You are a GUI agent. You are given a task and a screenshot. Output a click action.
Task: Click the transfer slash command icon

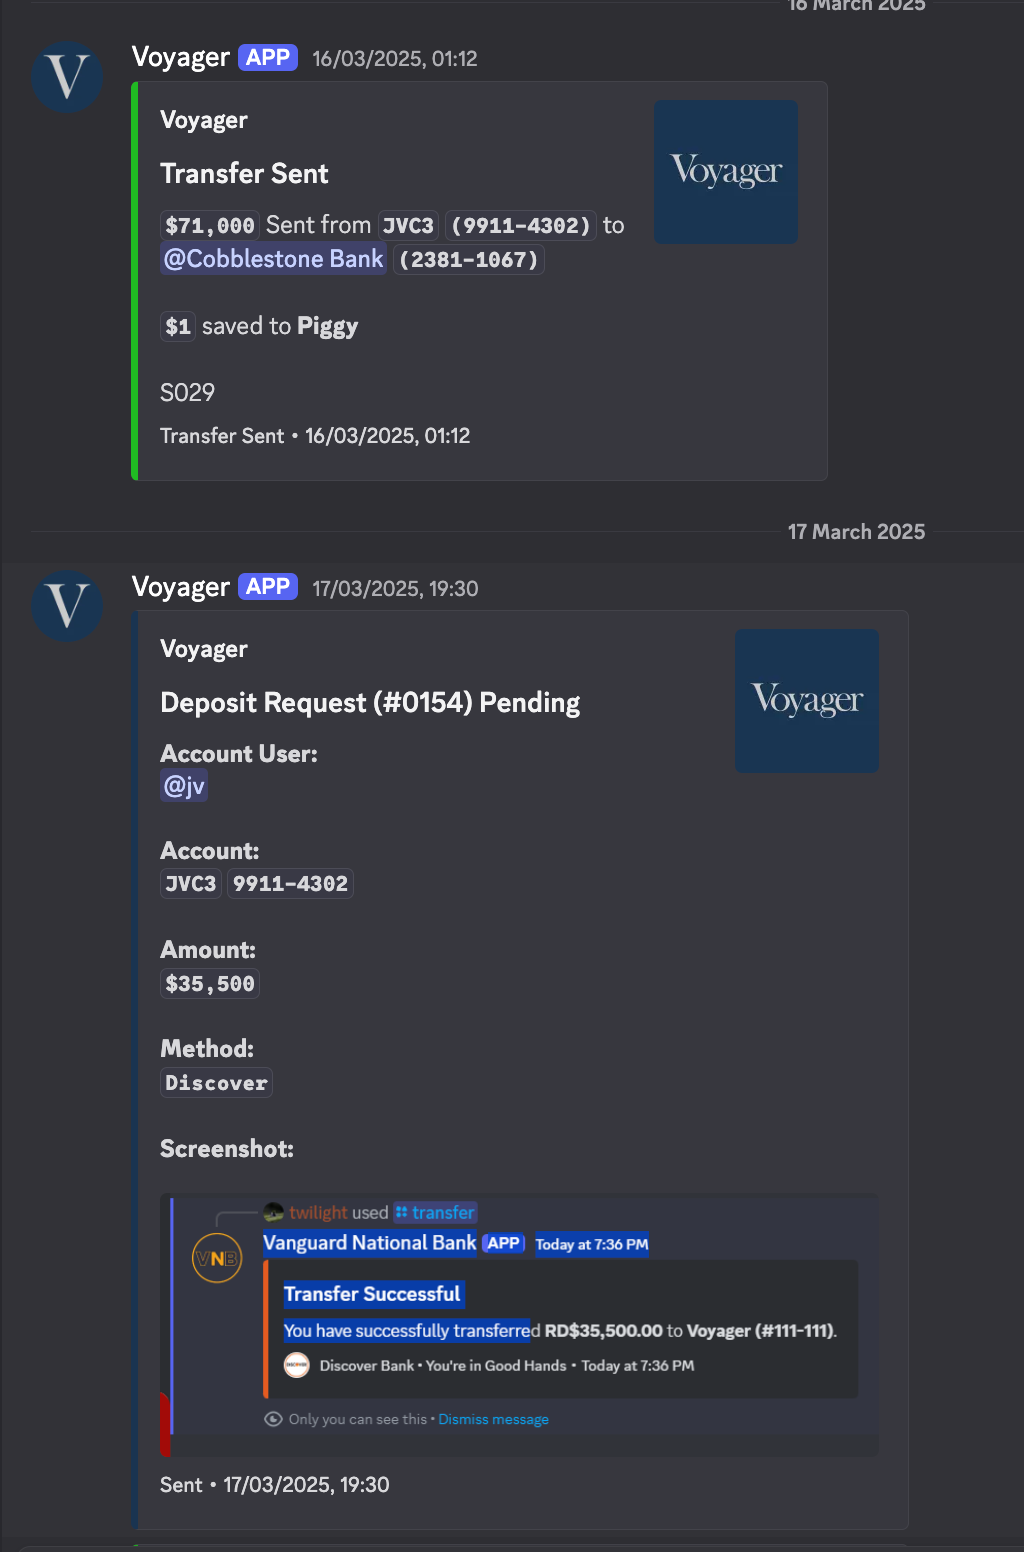[x=402, y=1212]
